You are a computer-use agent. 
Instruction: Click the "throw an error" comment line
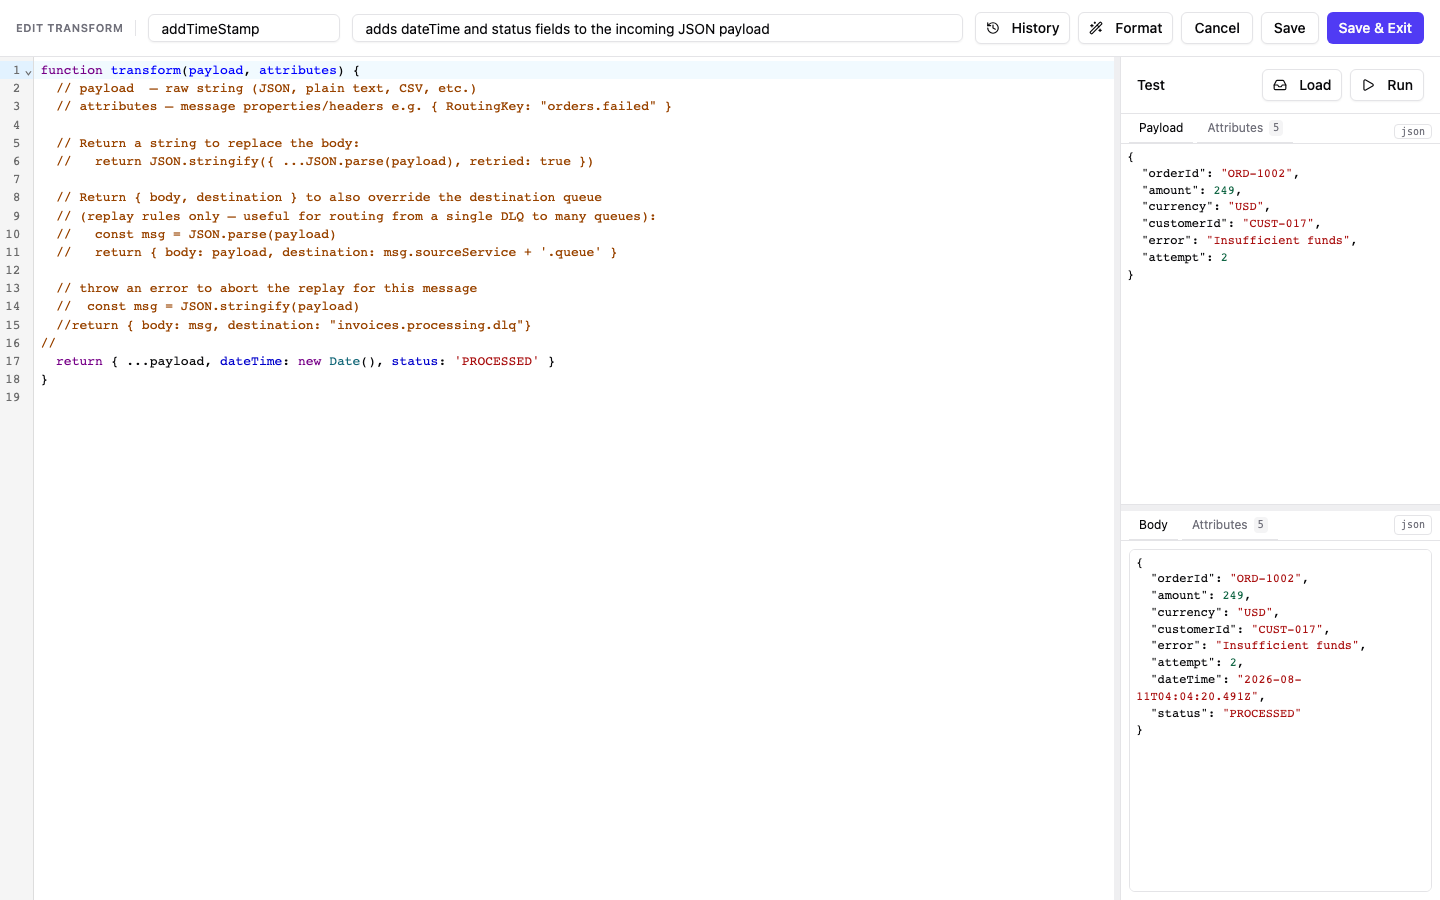(266, 288)
